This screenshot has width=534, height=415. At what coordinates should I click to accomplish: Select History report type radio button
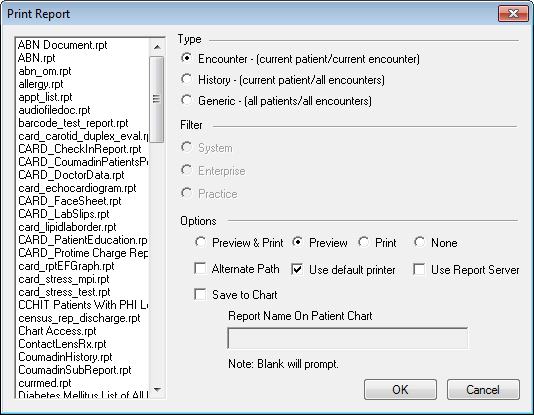point(187,79)
